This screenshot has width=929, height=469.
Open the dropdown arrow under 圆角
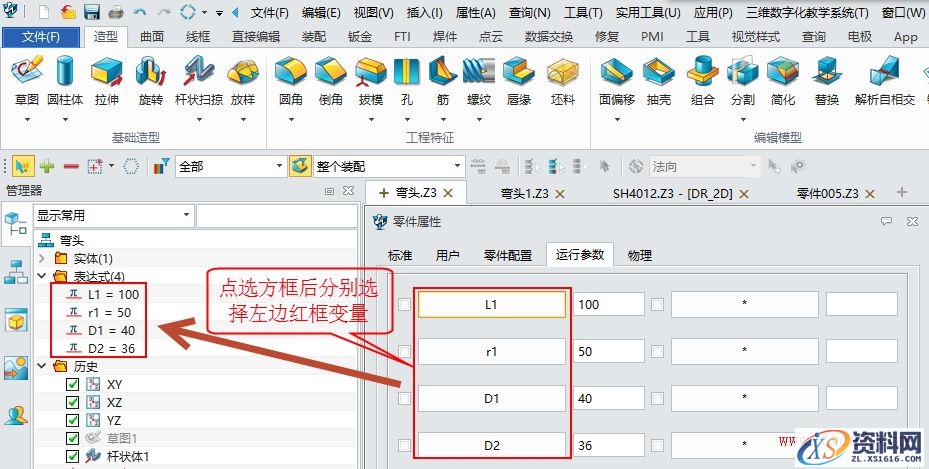[291, 120]
